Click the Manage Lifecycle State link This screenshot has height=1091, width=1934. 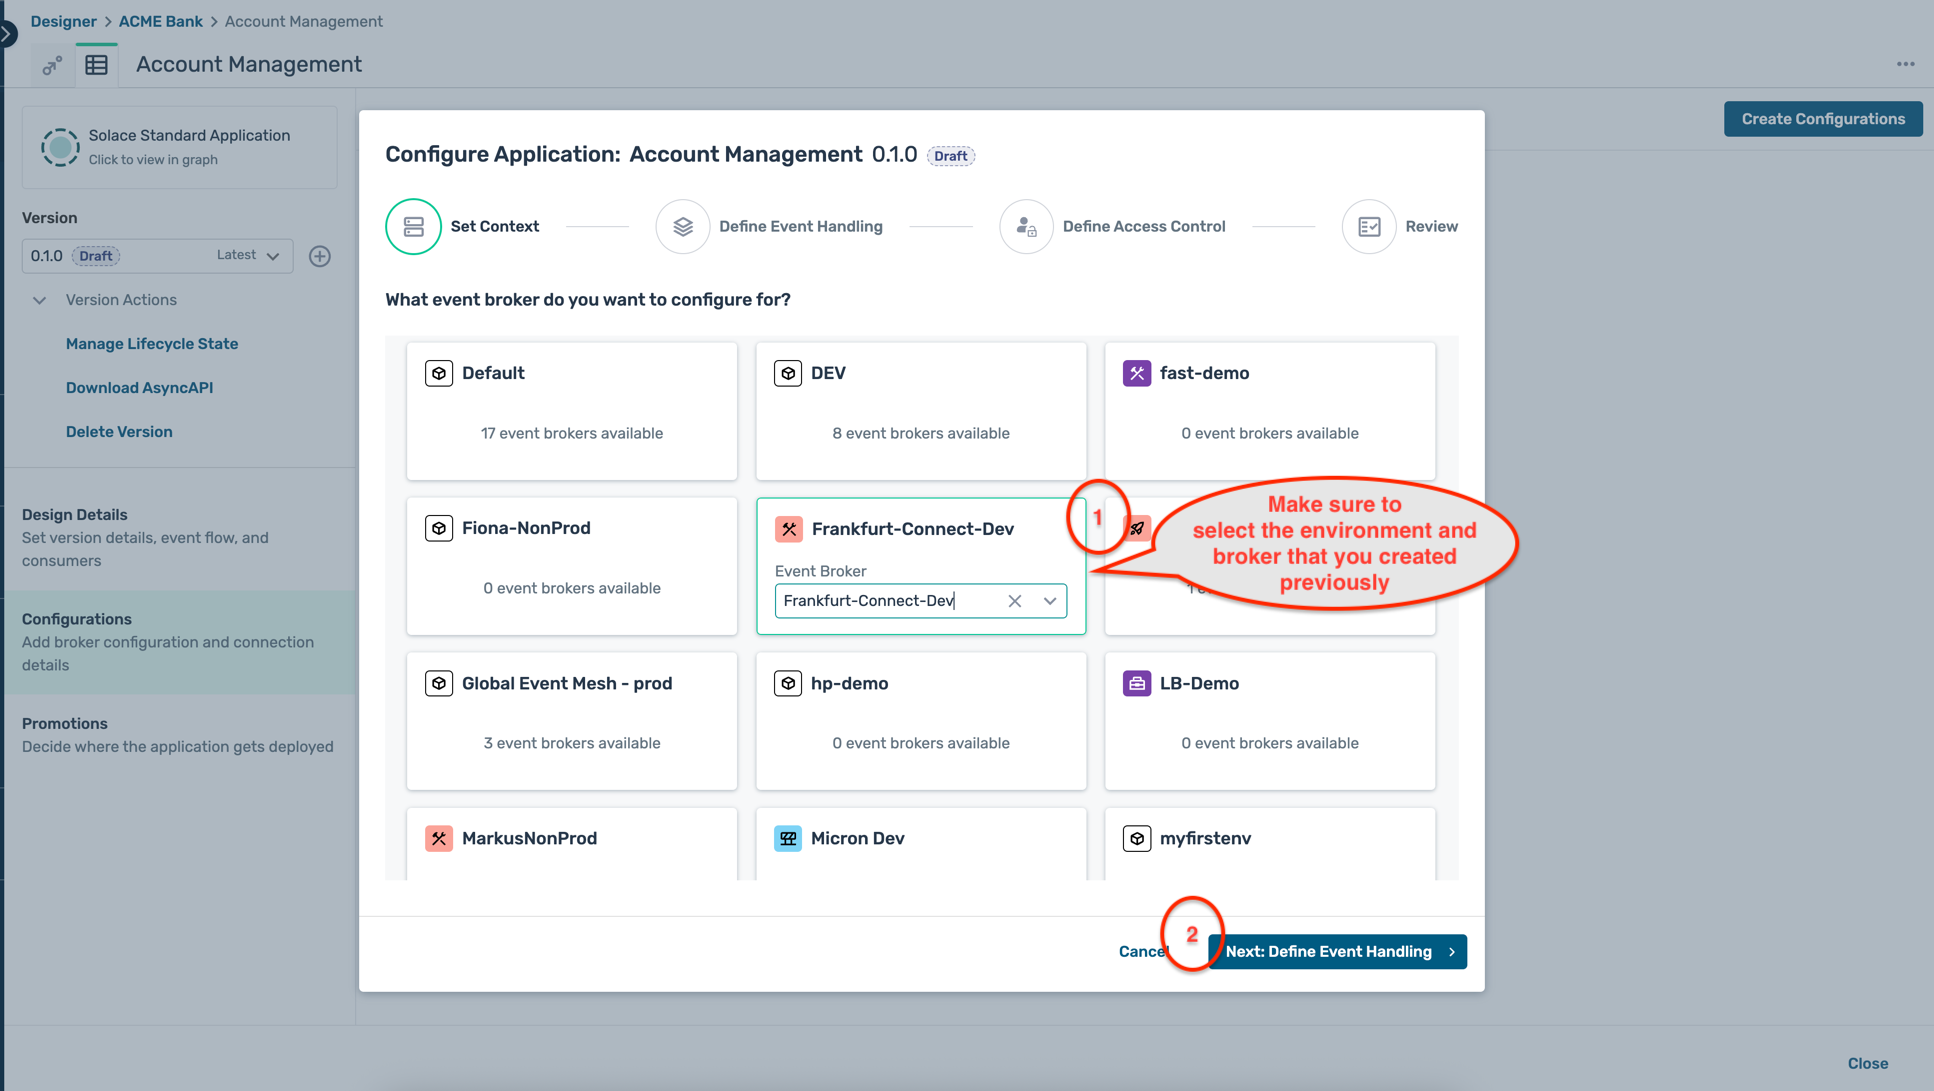(x=152, y=344)
